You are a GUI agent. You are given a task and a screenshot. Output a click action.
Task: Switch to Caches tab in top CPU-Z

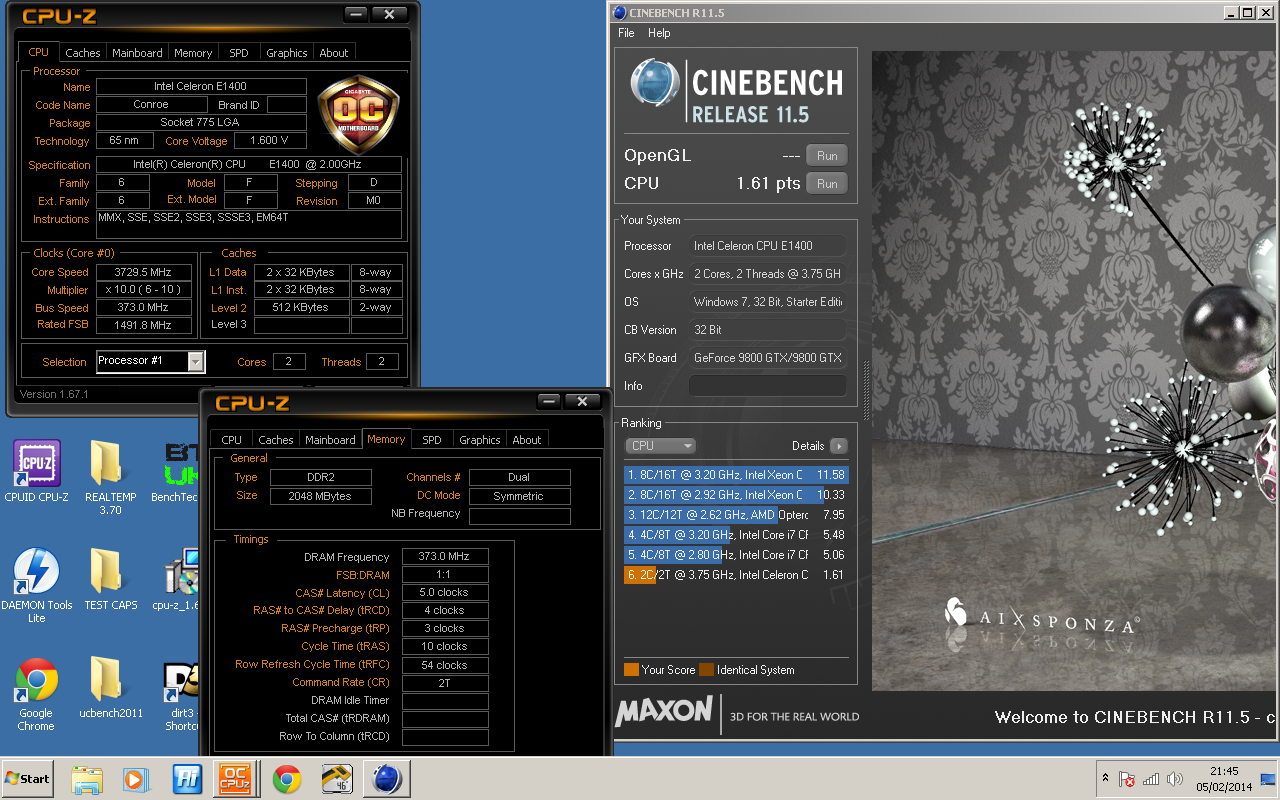point(83,53)
